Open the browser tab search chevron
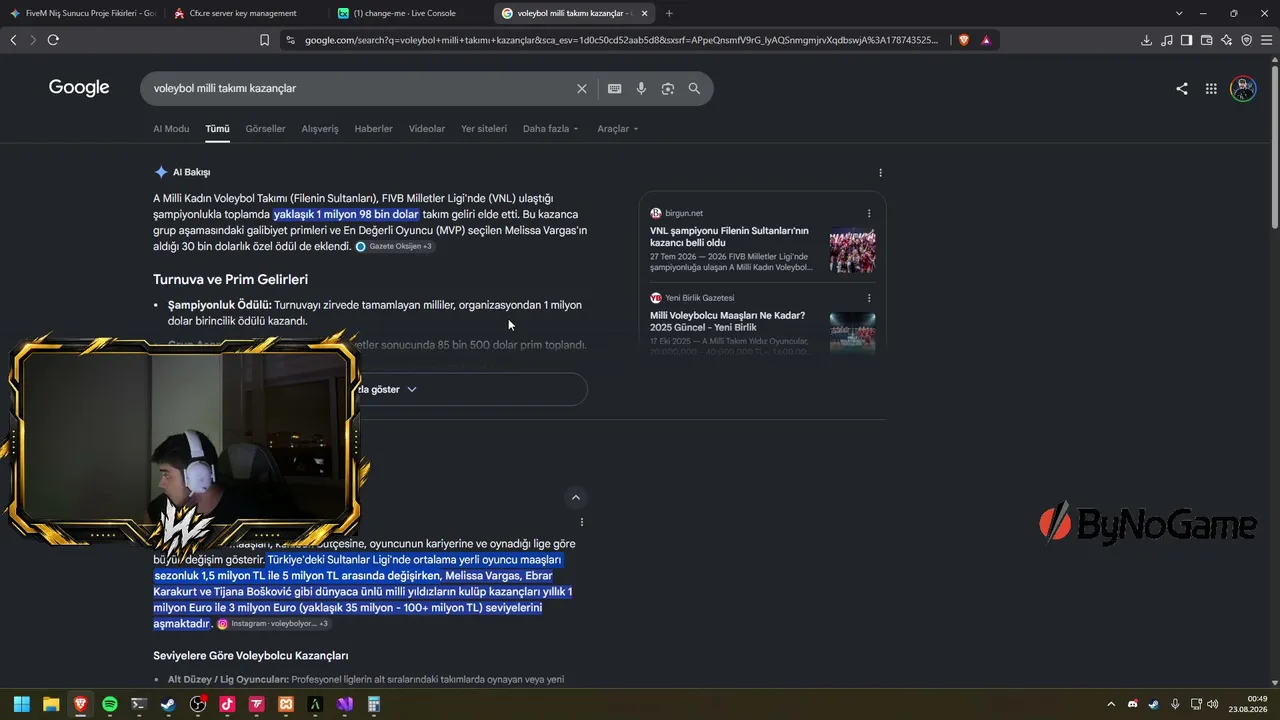Screen dimensions: 1280x720 coord(1179,13)
